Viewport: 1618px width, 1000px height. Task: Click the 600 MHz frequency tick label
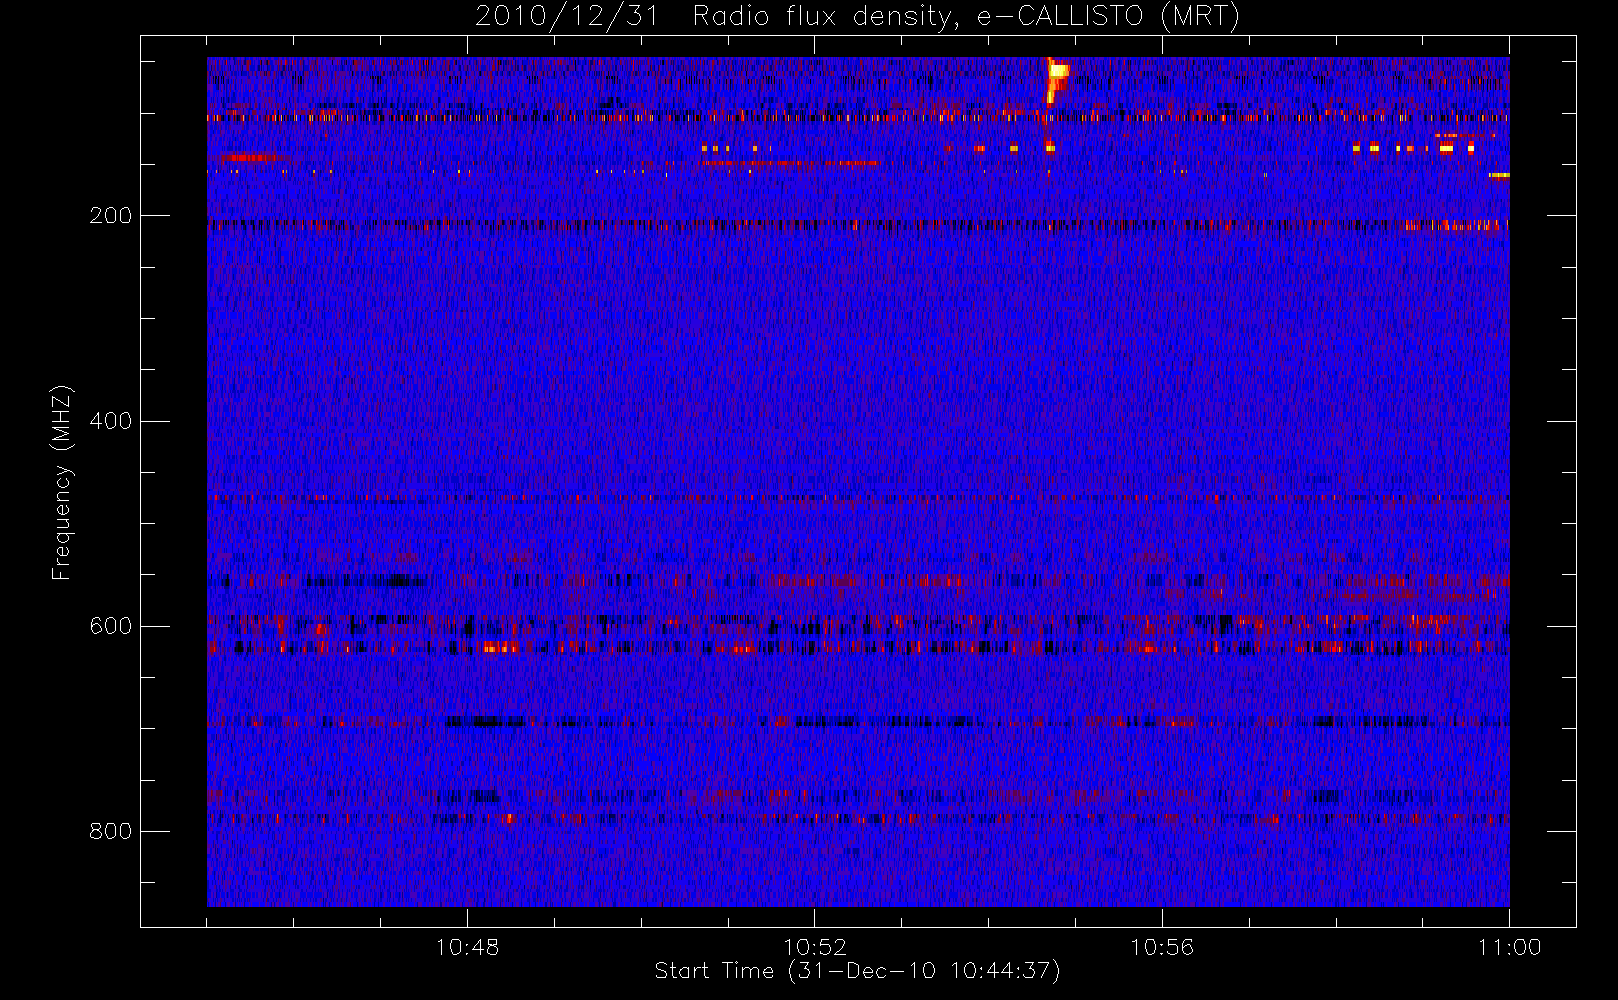point(111,626)
